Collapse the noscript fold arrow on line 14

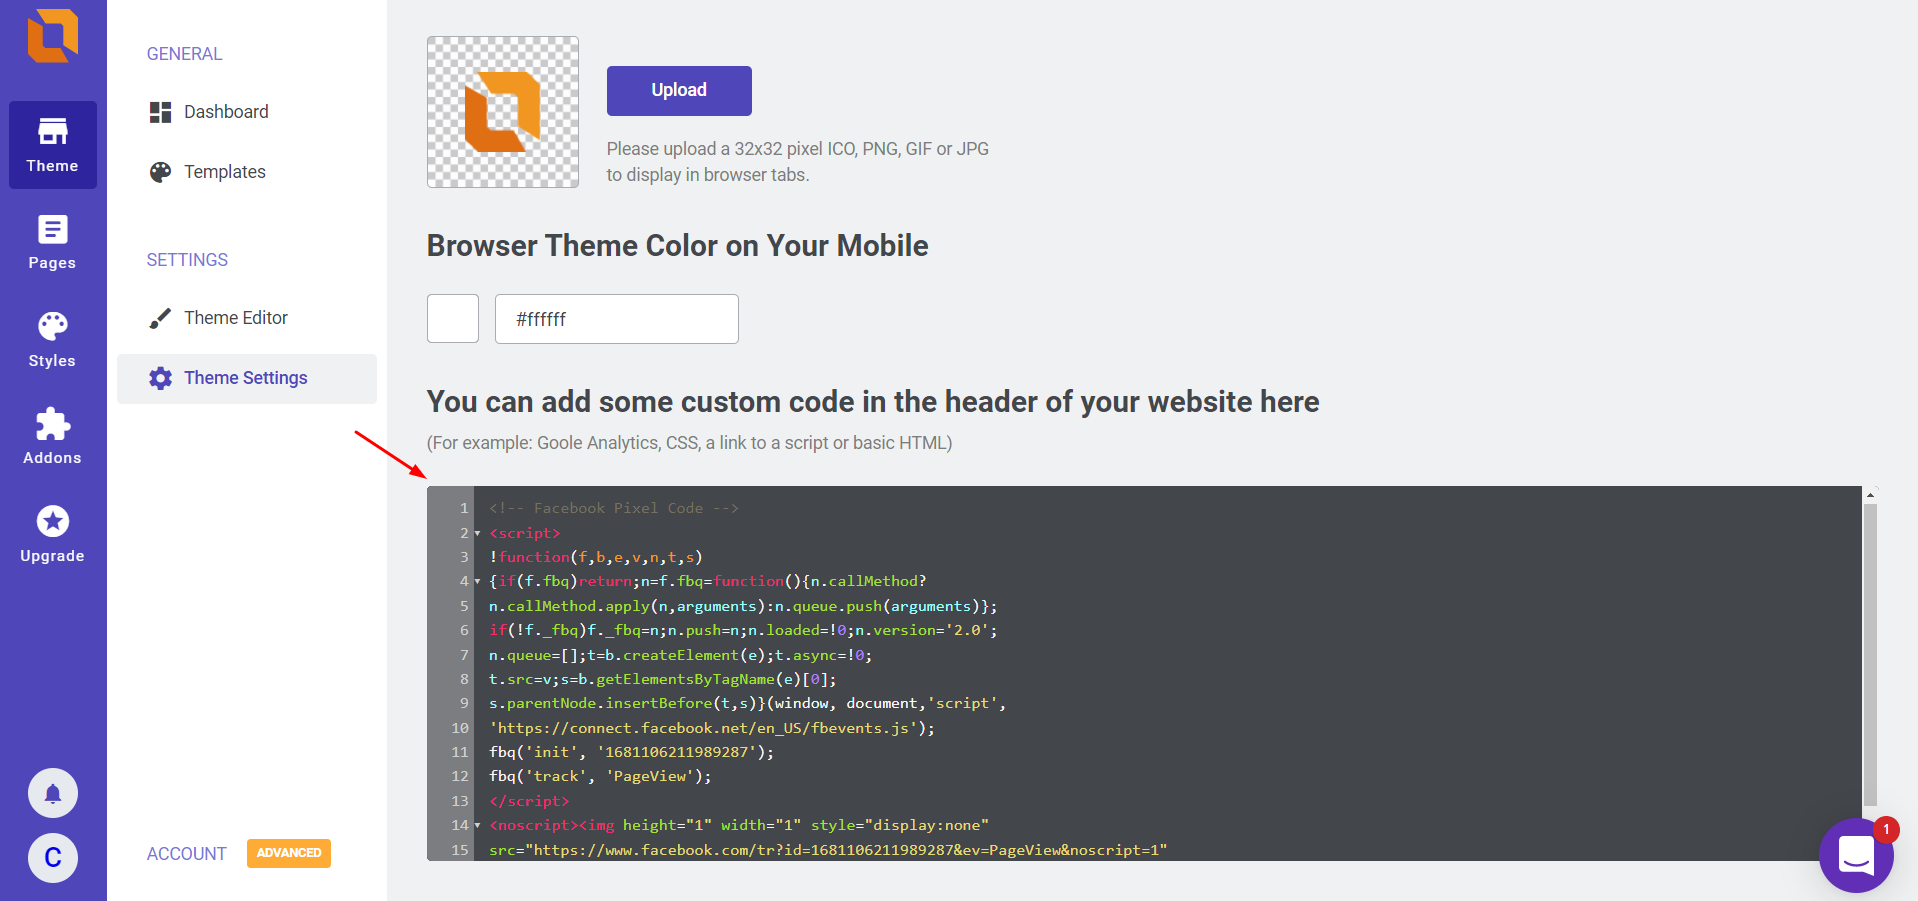click(478, 826)
